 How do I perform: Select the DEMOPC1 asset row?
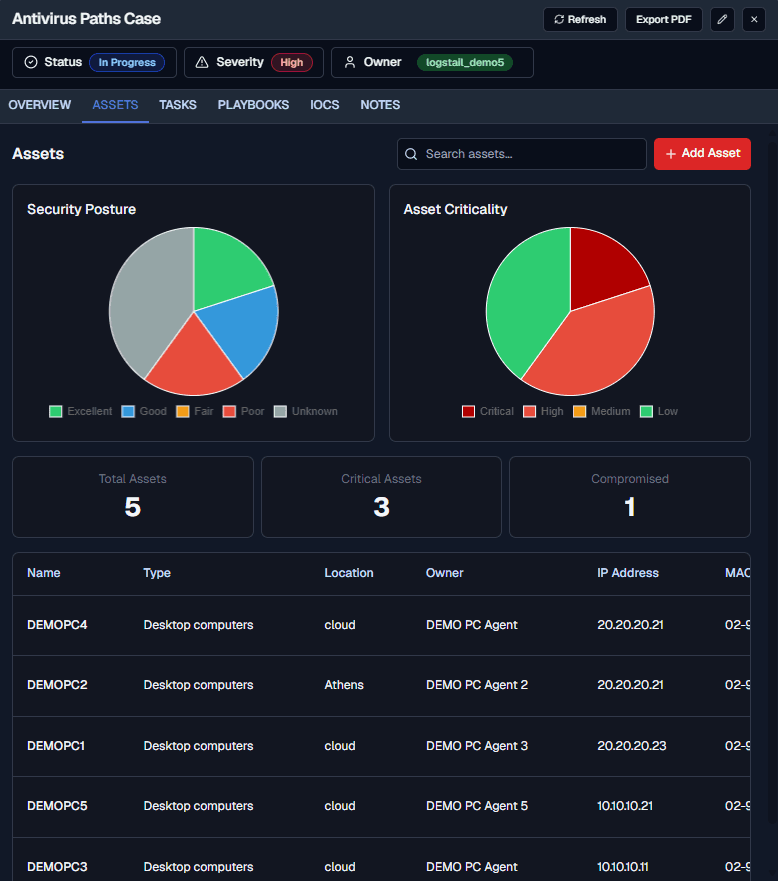click(x=381, y=746)
